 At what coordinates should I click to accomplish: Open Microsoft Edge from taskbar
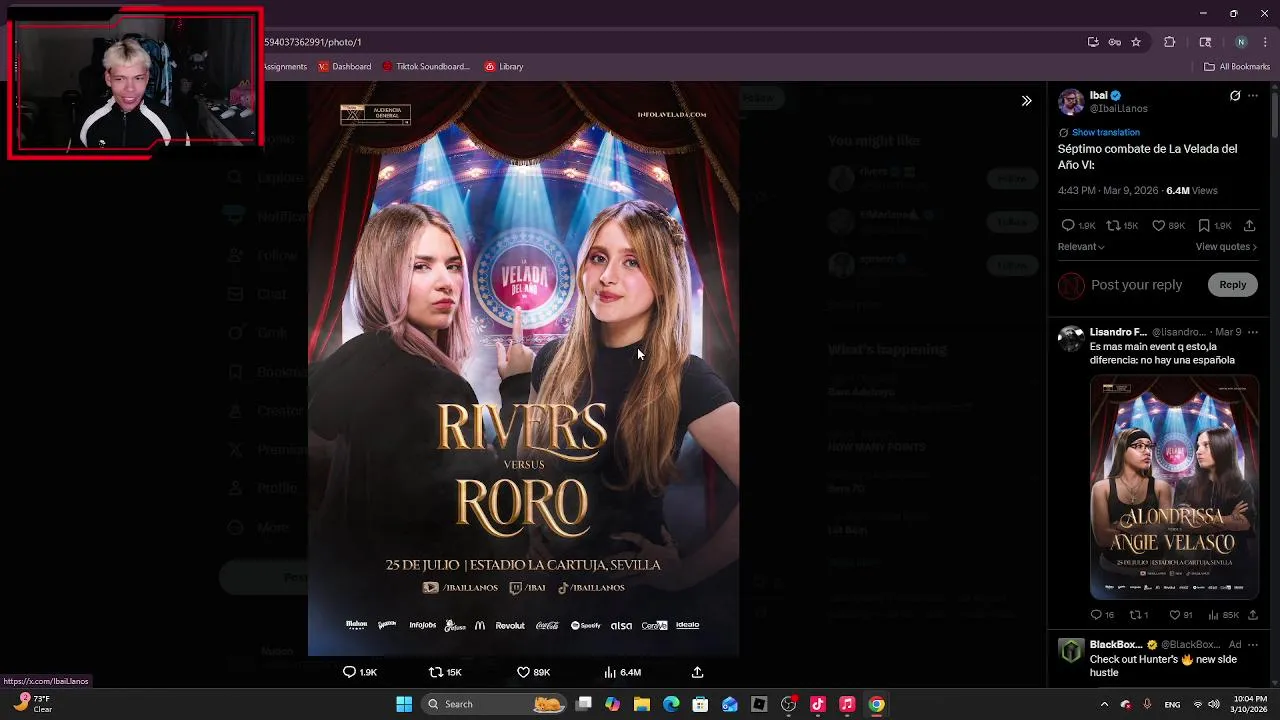671,704
